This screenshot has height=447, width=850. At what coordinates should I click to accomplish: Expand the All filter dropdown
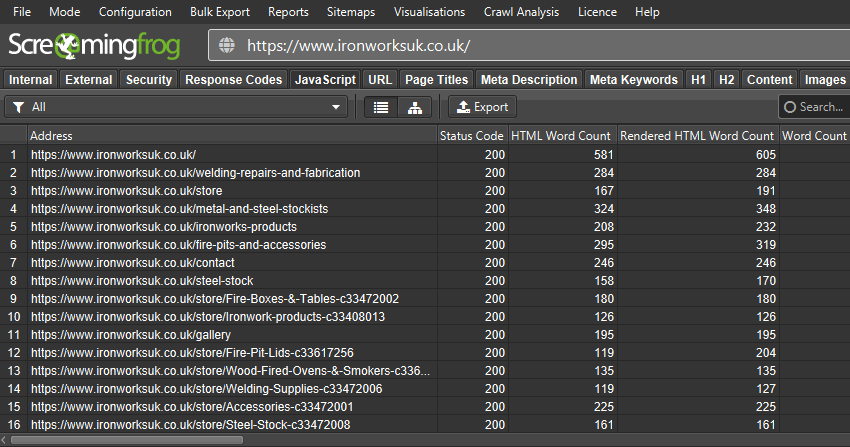click(336, 107)
